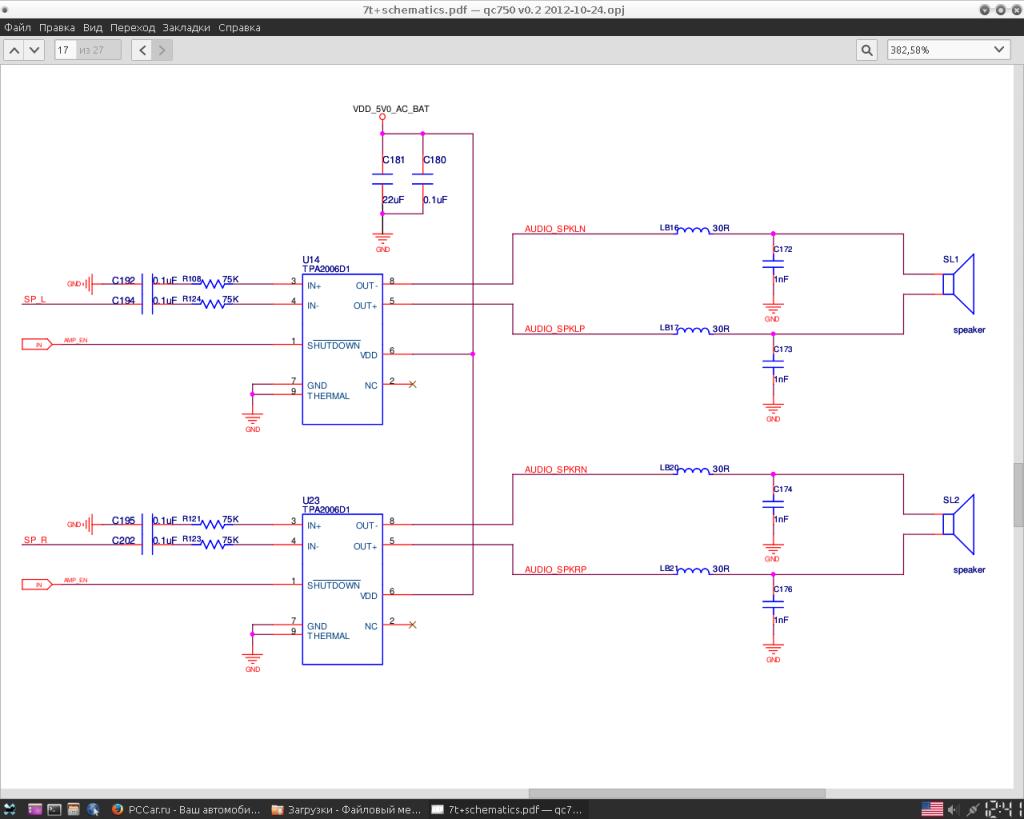Switch to Загрузки file manager taskbar window
Viewport: 1024px width, 819px height.
(347, 809)
